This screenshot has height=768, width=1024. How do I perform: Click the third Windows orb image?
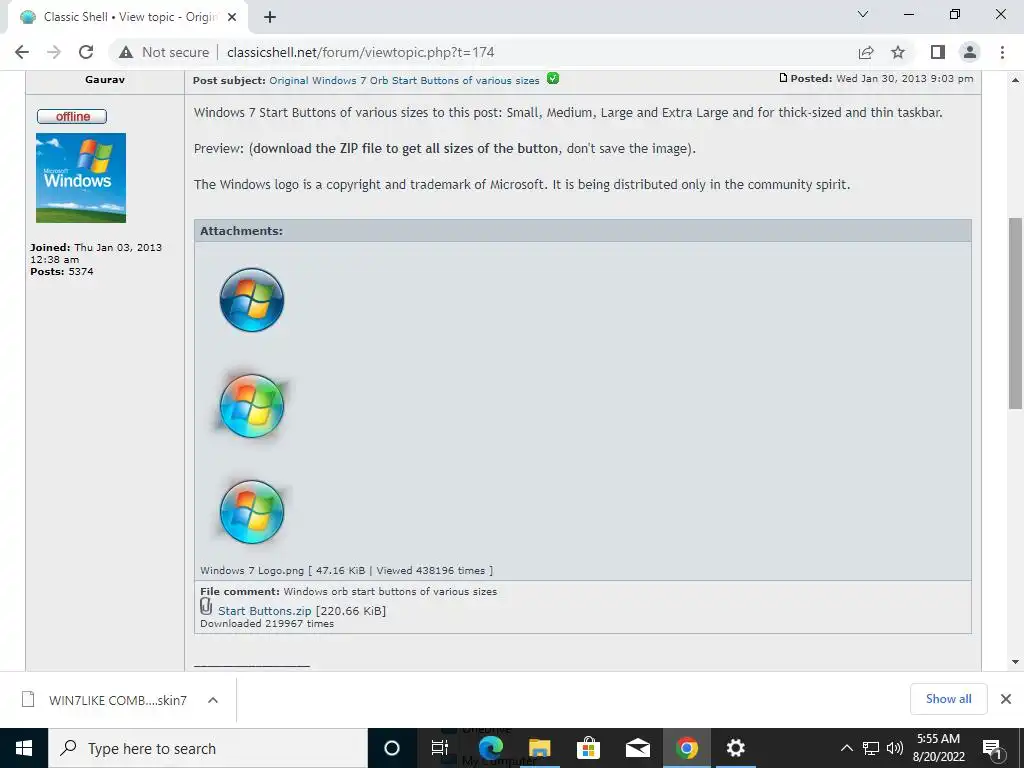[x=251, y=511]
